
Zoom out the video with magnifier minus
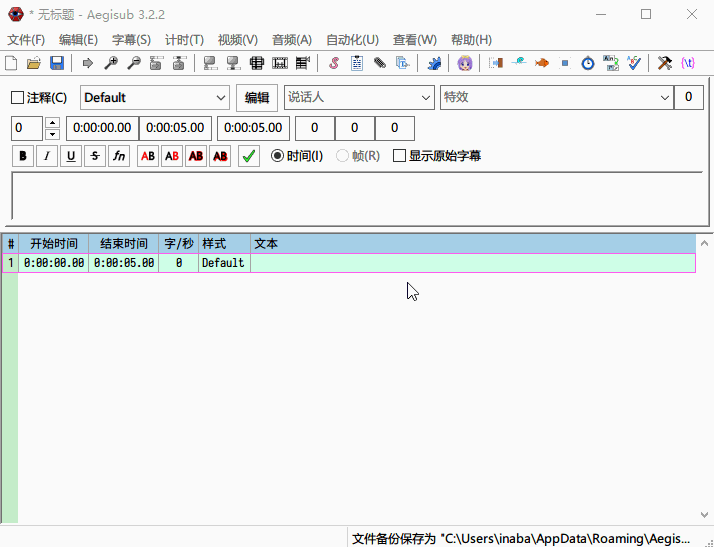133,63
